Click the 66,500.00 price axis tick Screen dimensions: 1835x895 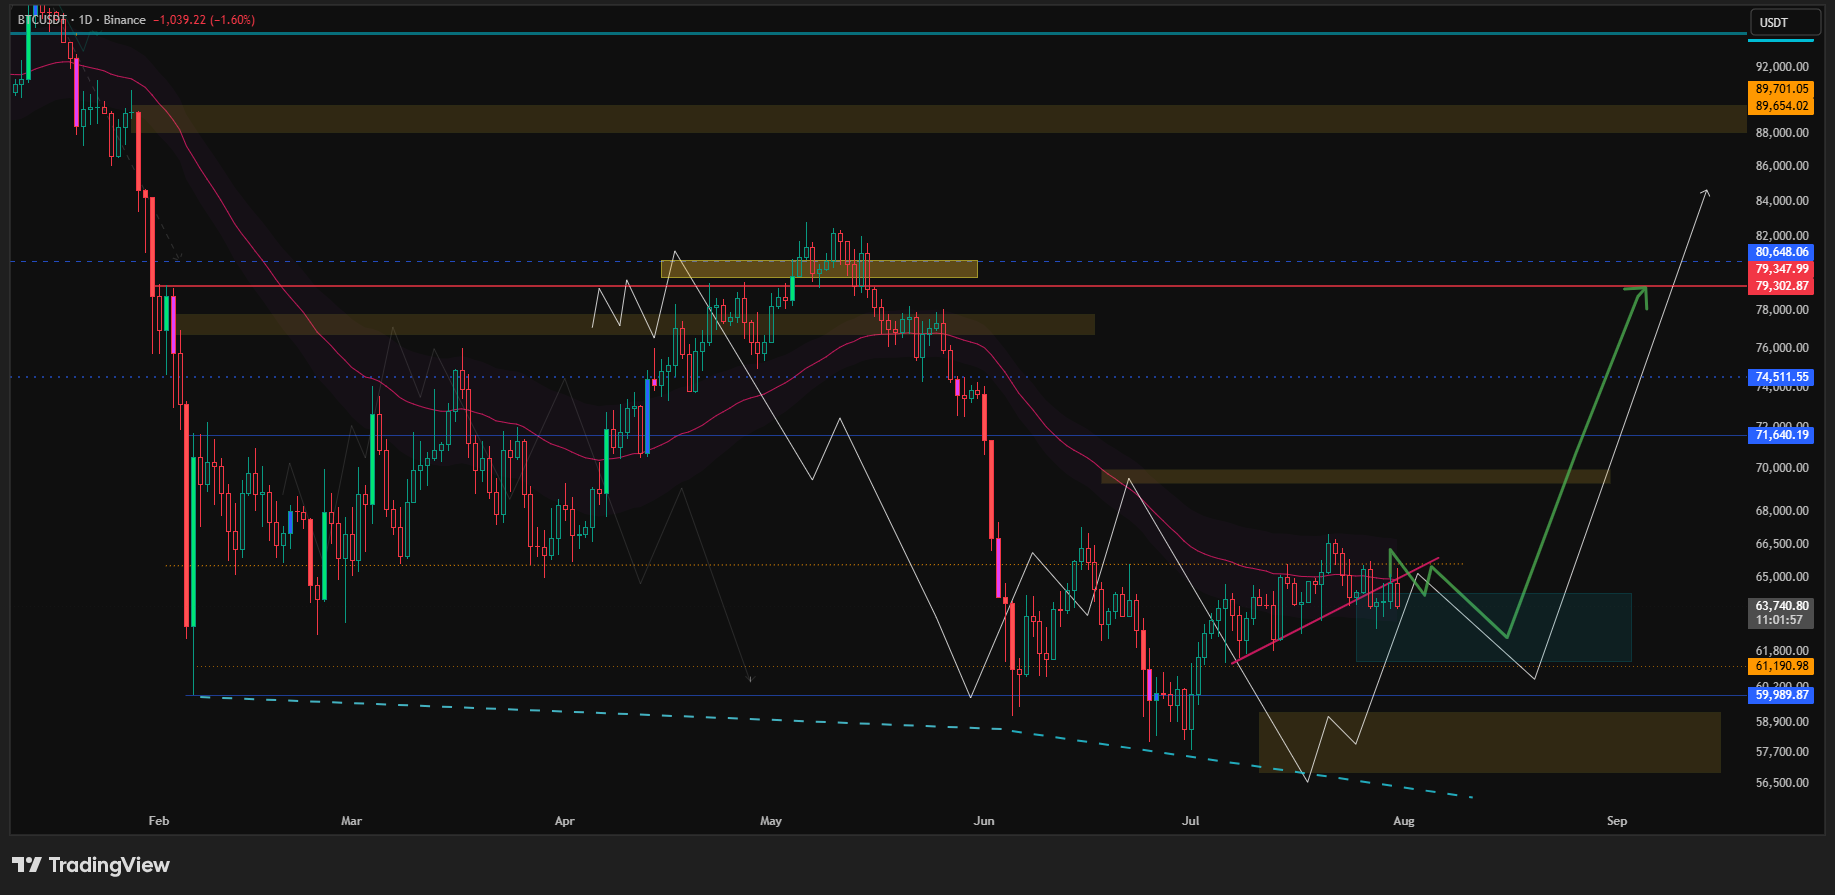click(x=1782, y=544)
